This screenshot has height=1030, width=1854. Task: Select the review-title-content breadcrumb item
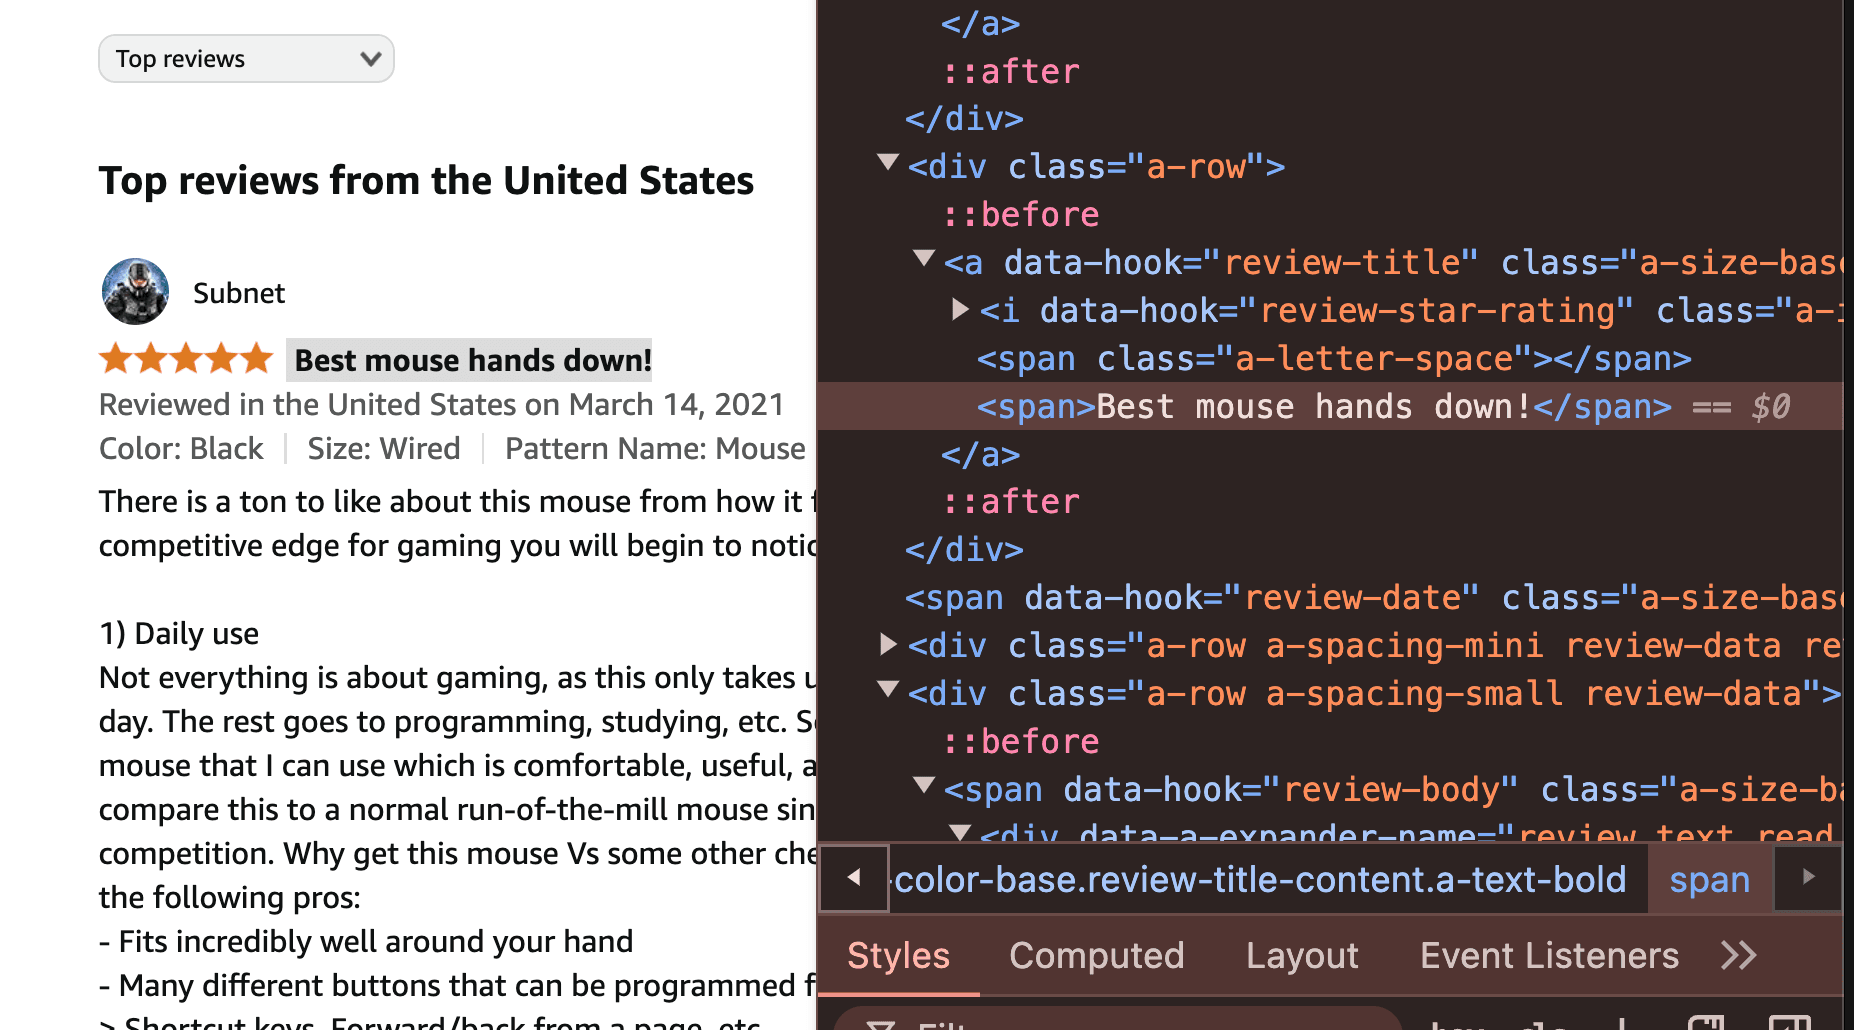point(1260,880)
